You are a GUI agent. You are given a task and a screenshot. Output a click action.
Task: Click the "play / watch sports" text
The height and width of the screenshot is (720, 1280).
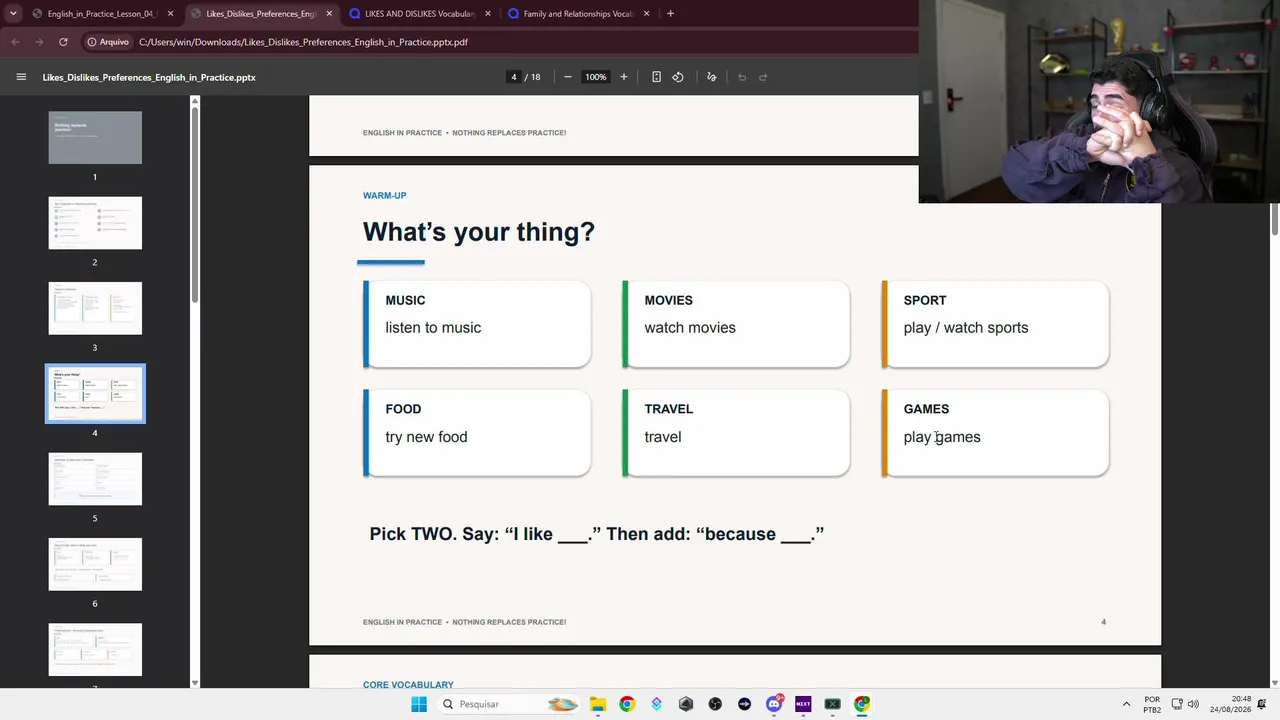pos(965,328)
